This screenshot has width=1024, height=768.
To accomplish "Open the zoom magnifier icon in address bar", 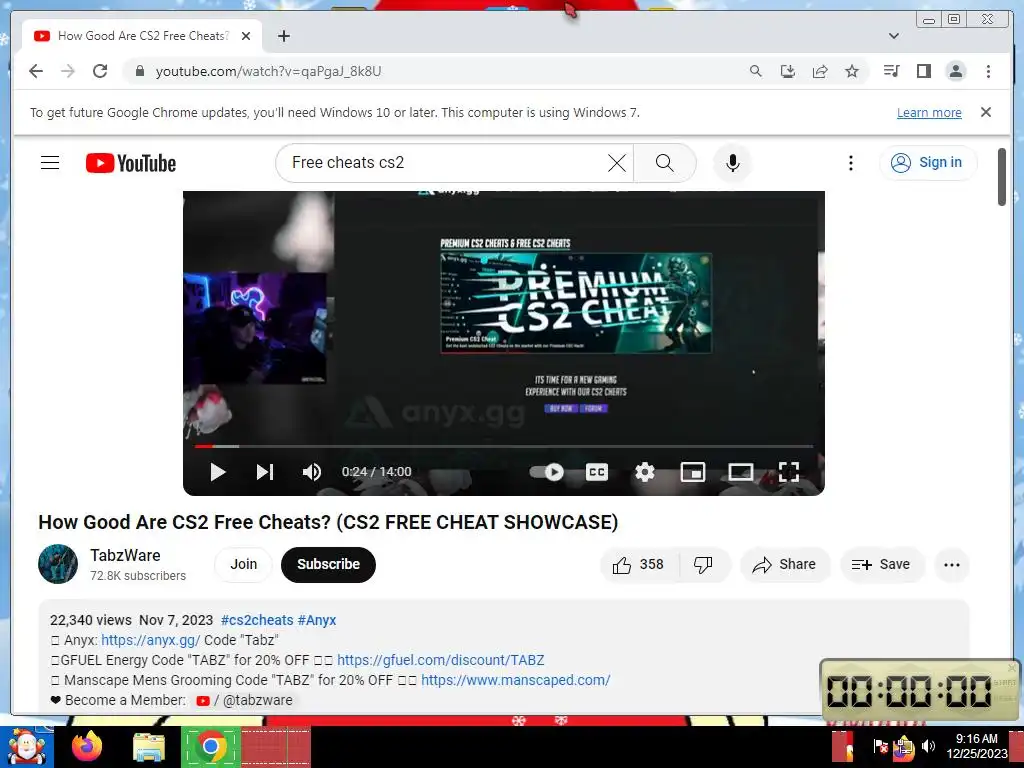I will point(756,71).
